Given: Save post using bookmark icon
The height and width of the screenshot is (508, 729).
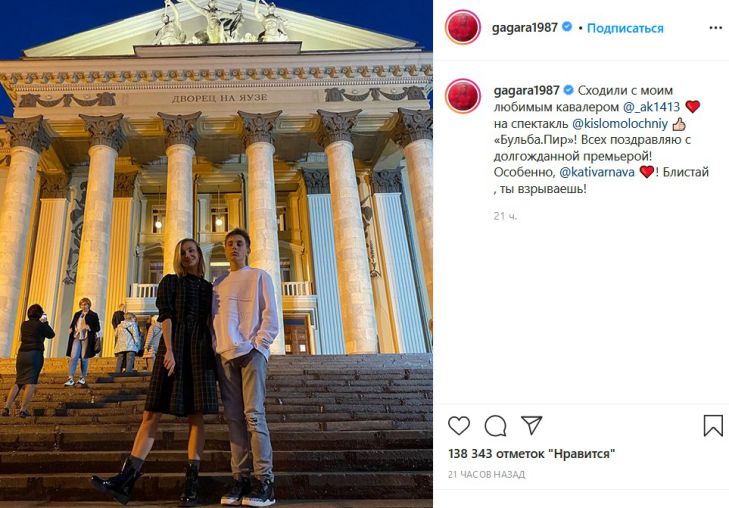Looking at the screenshot, I should coord(713,425).
